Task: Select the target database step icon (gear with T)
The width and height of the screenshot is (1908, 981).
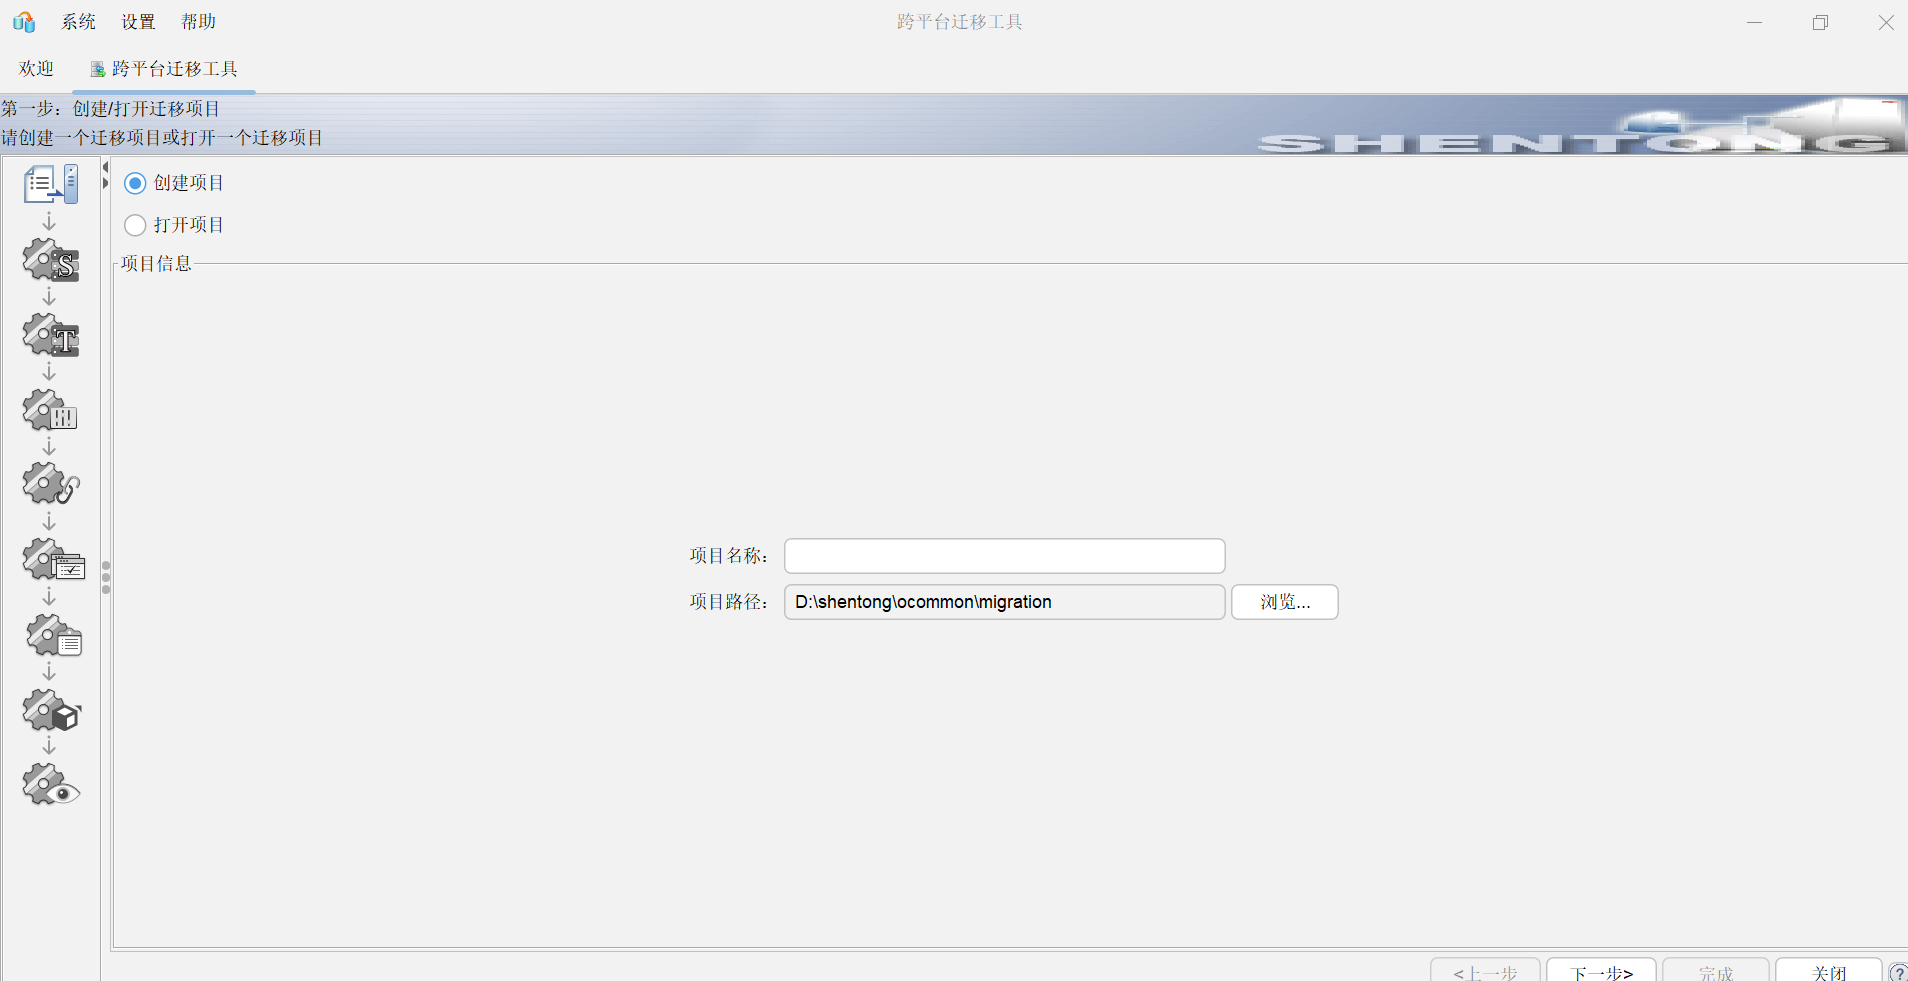Action: 51,335
